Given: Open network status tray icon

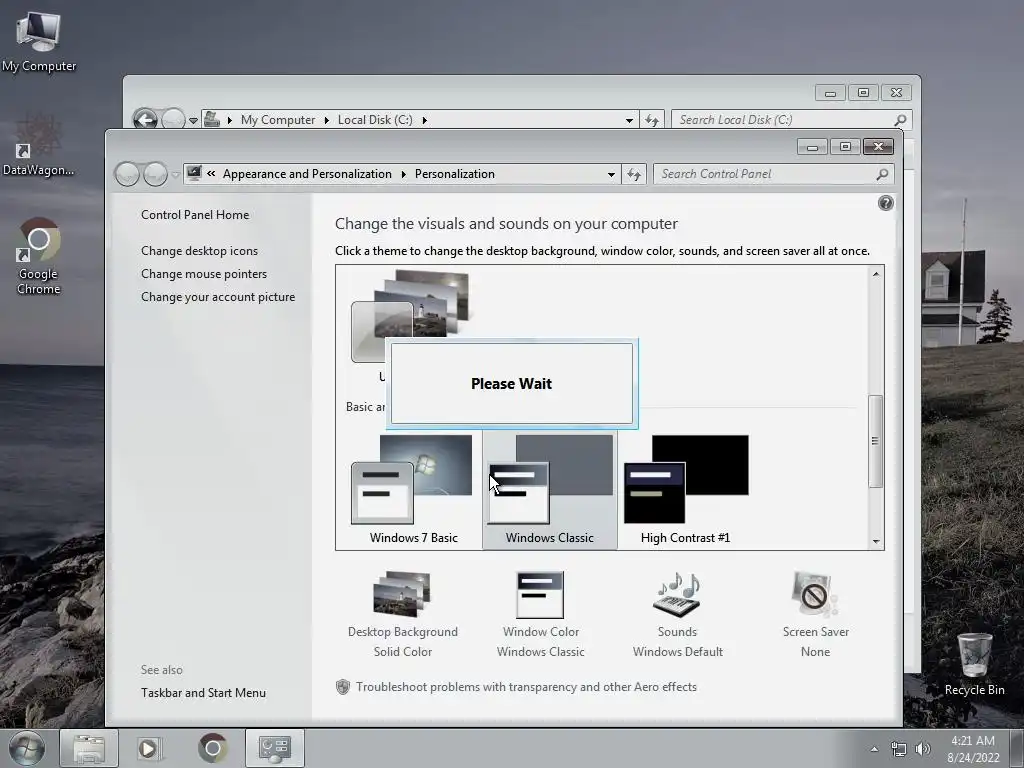Looking at the screenshot, I should 899,749.
